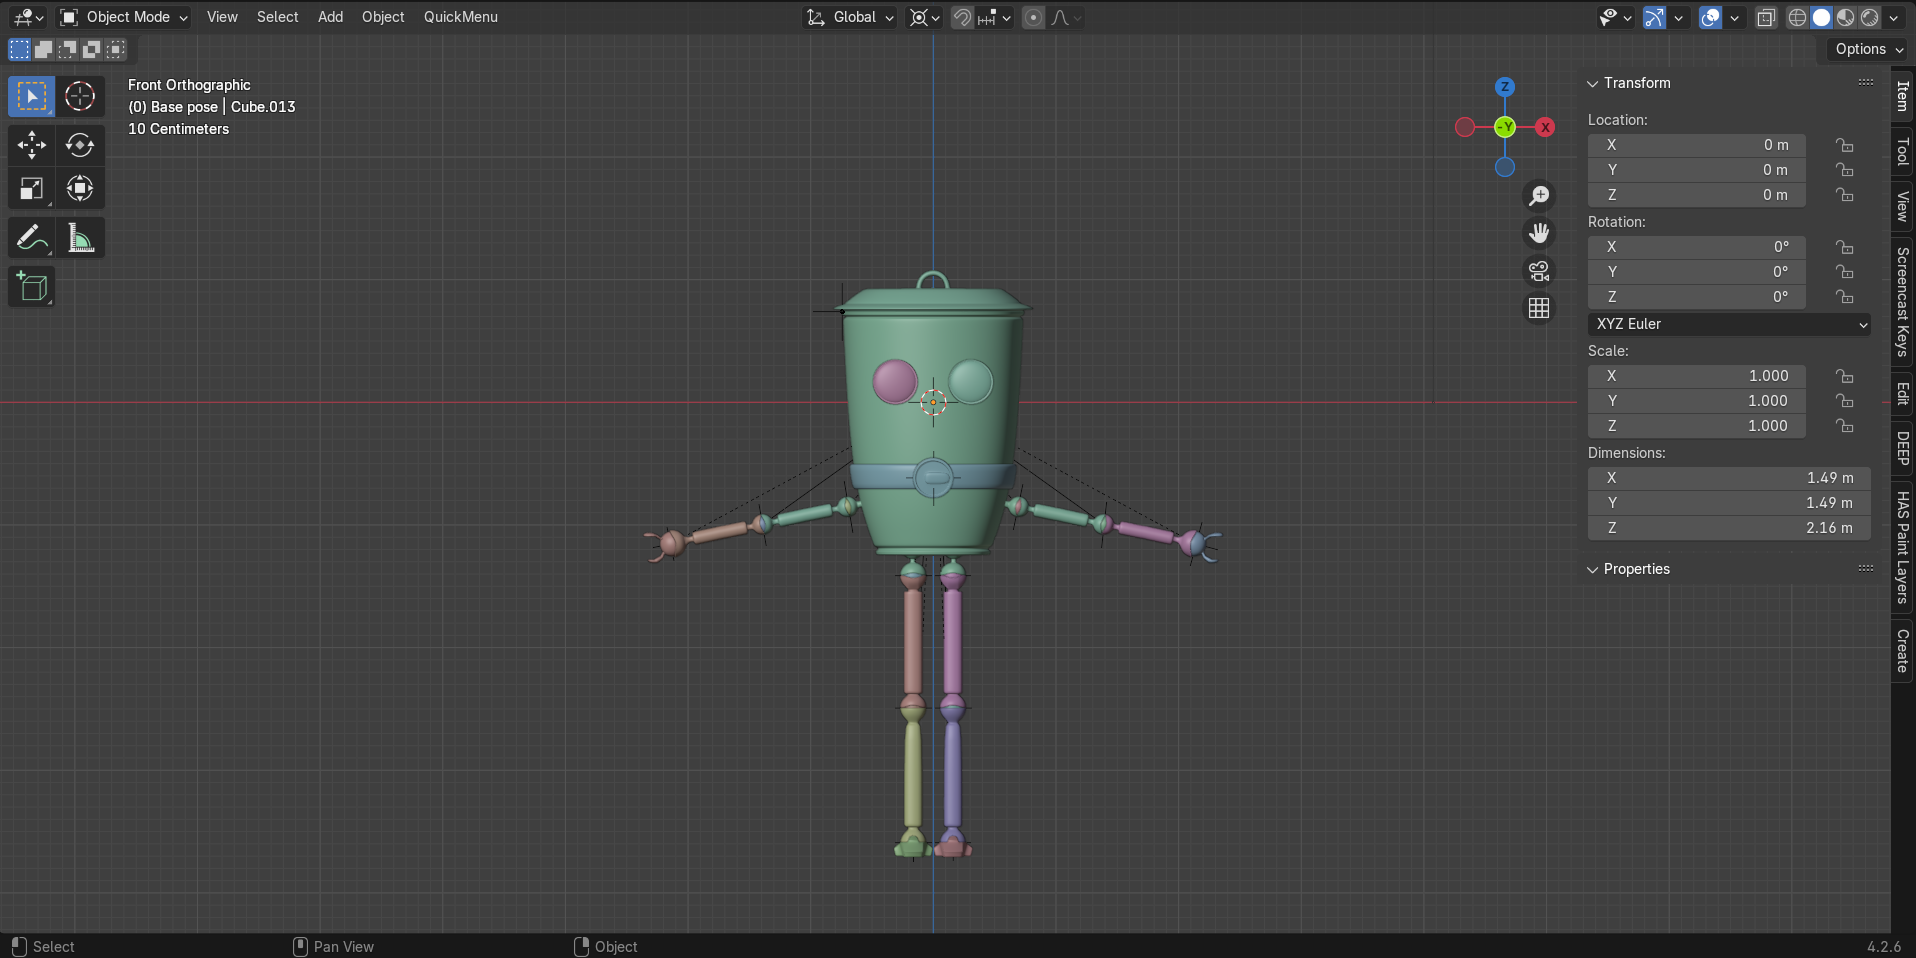This screenshot has width=1916, height=958.
Task: Switch to the View sidebar tab
Action: tap(1903, 207)
